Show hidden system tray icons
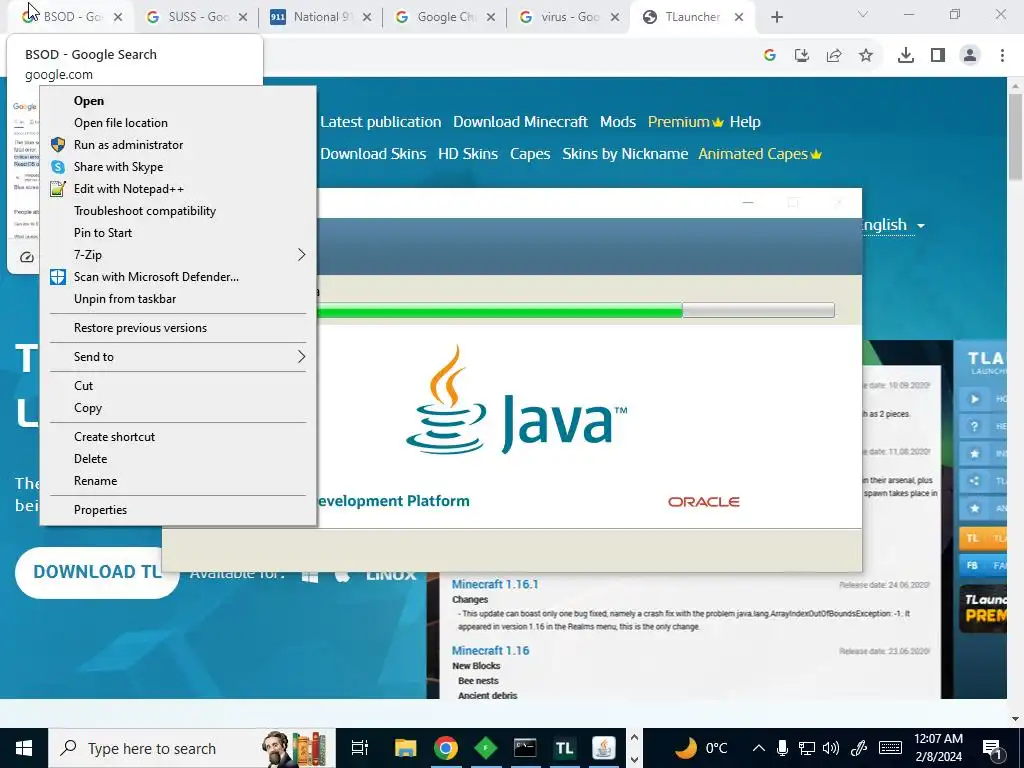This screenshot has height=768, width=1024. click(758, 748)
